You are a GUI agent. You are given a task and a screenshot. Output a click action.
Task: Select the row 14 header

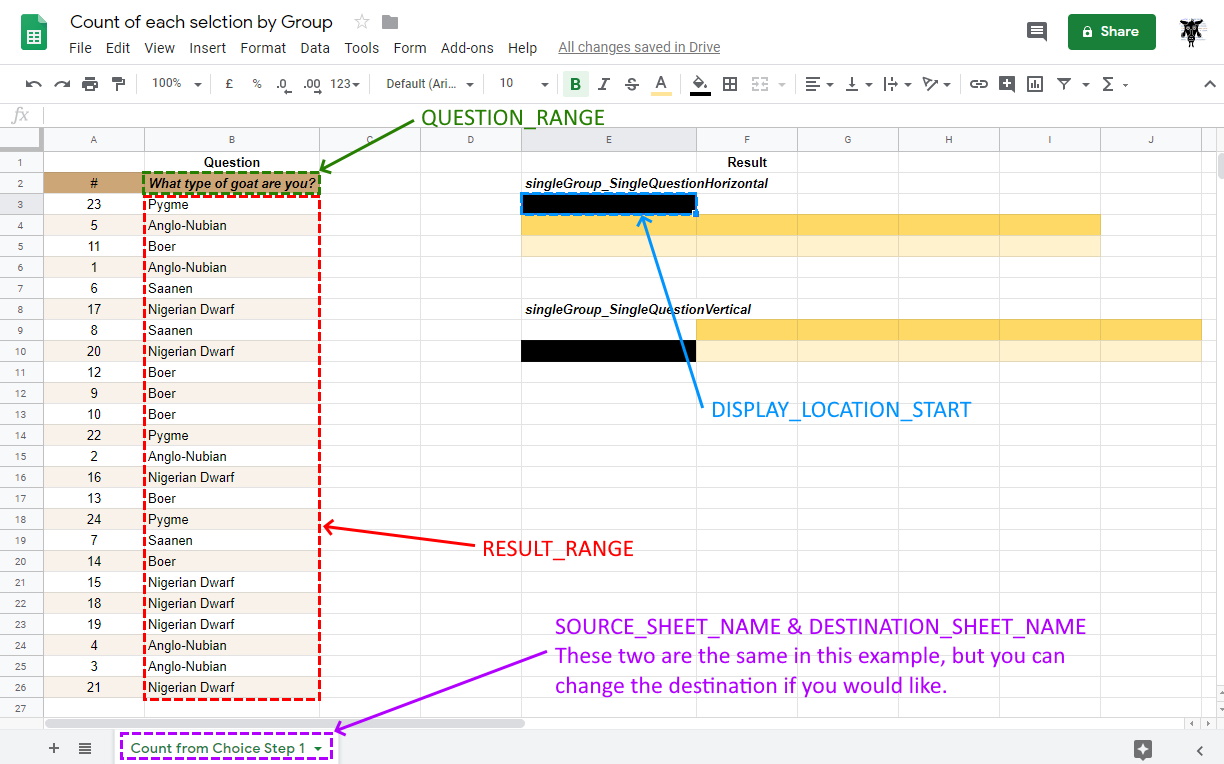point(21,436)
